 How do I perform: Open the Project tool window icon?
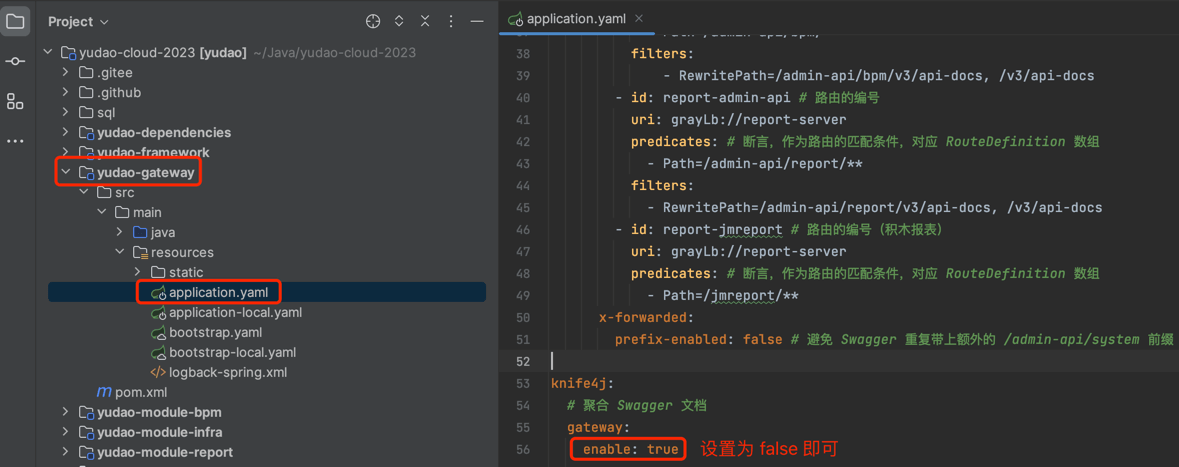pyautogui.click(x=15, y=21)
